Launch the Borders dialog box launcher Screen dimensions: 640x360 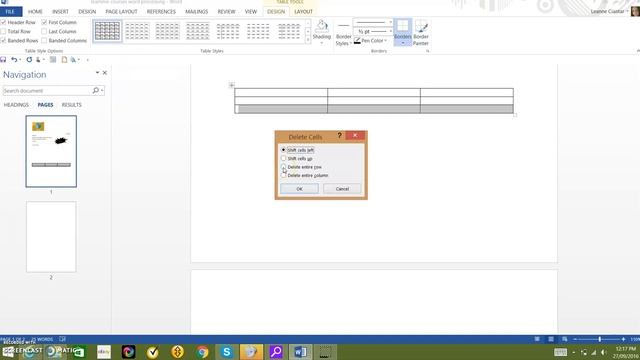(427, 51)
